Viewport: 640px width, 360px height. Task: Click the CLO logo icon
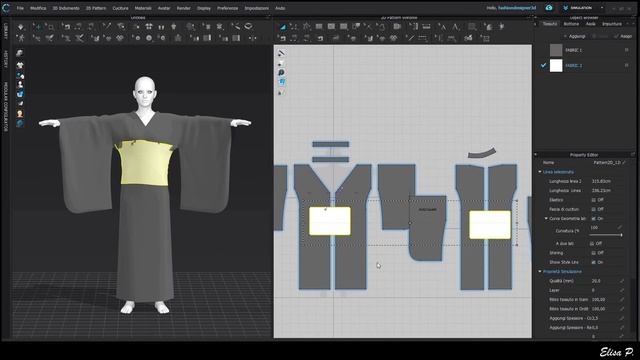(x=6, y=8)
